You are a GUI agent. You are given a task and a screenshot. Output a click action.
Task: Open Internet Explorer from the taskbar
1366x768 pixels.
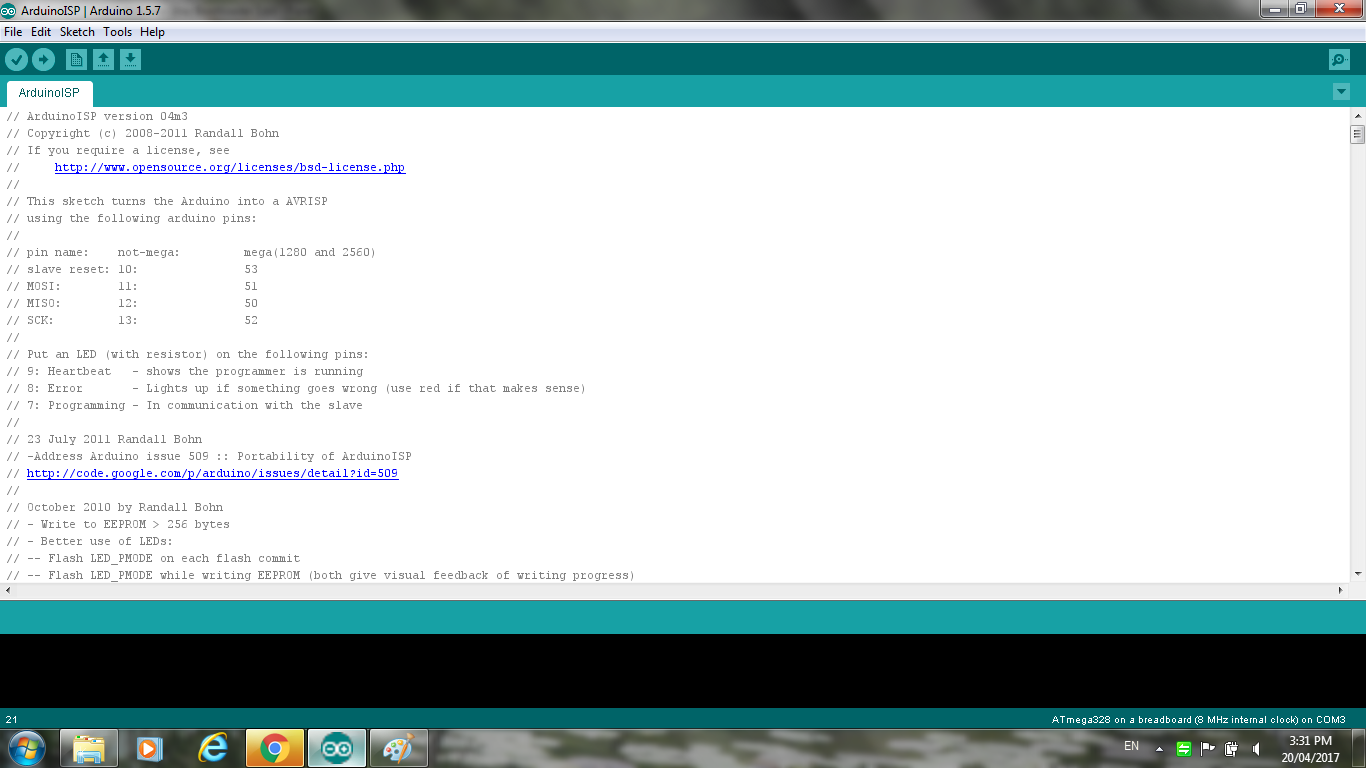[x=213, y=748]
